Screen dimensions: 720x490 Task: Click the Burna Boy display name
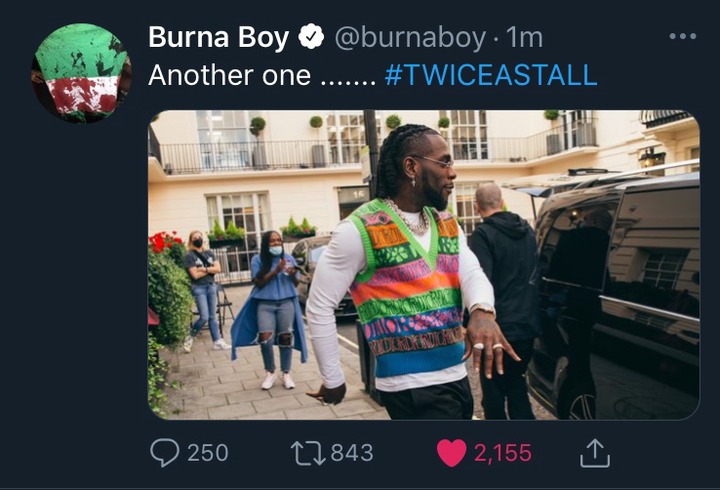tap(219, 37)
